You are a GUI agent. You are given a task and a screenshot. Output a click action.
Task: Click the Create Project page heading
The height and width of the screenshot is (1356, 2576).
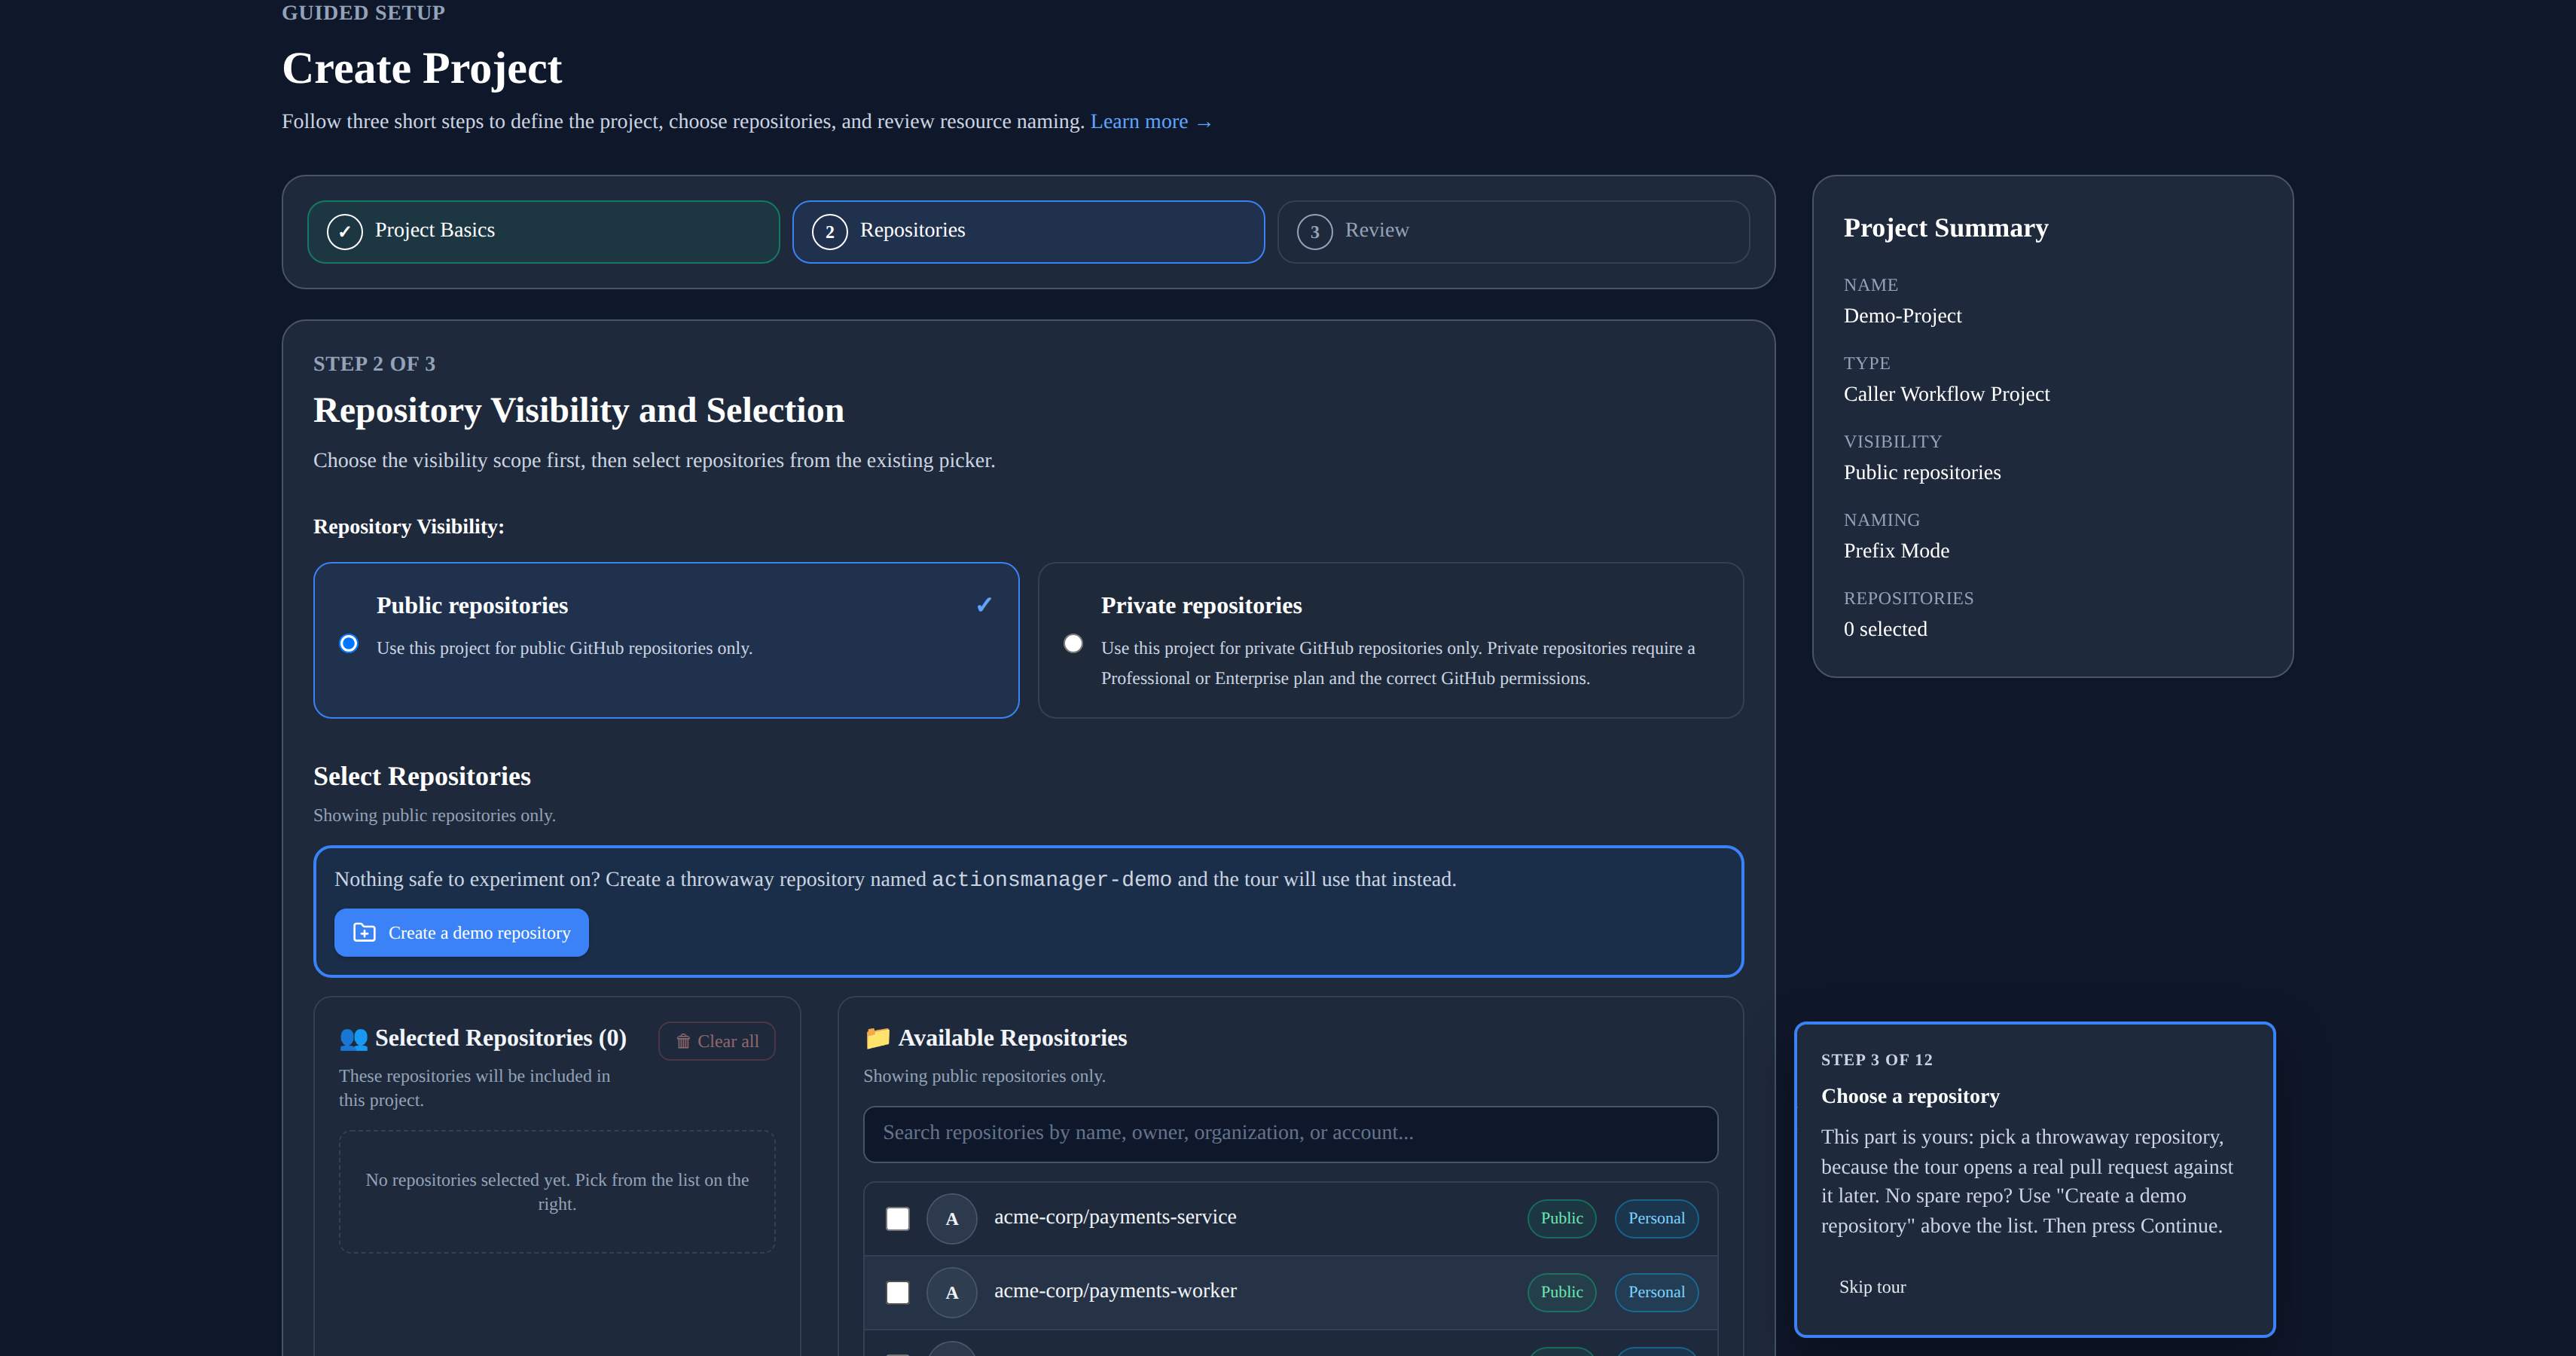tap(422, 68)
